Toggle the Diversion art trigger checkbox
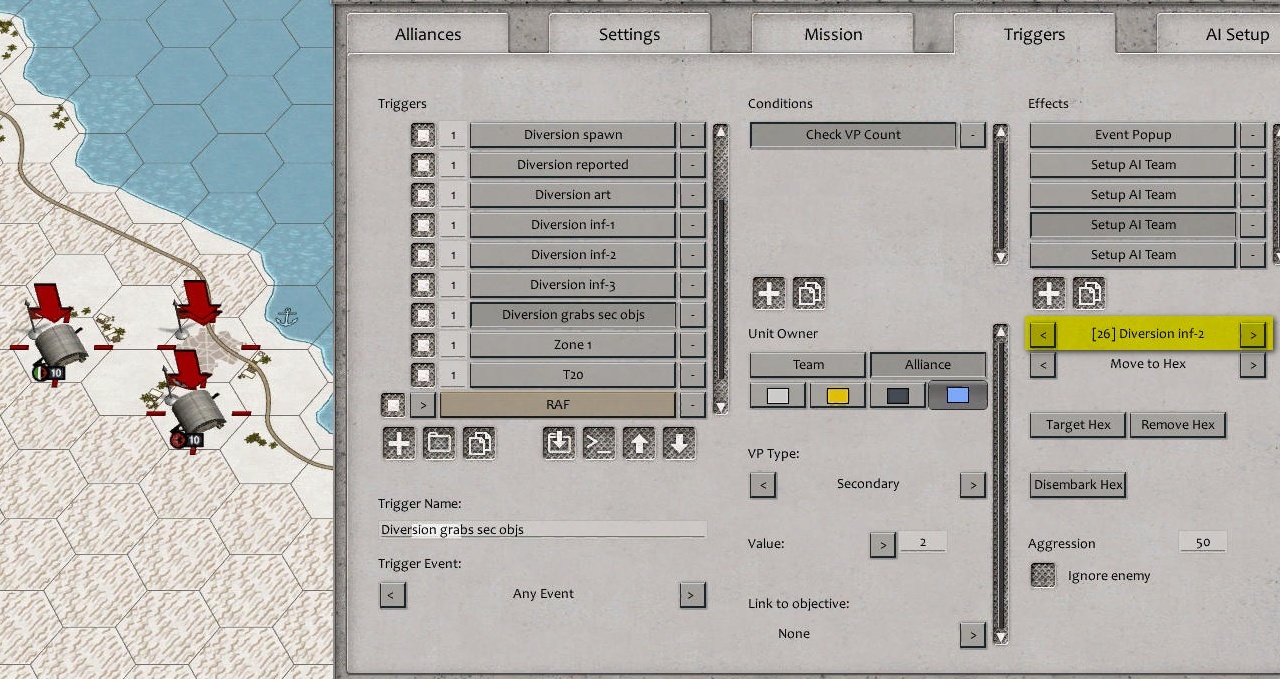 [x=423, y=195]
